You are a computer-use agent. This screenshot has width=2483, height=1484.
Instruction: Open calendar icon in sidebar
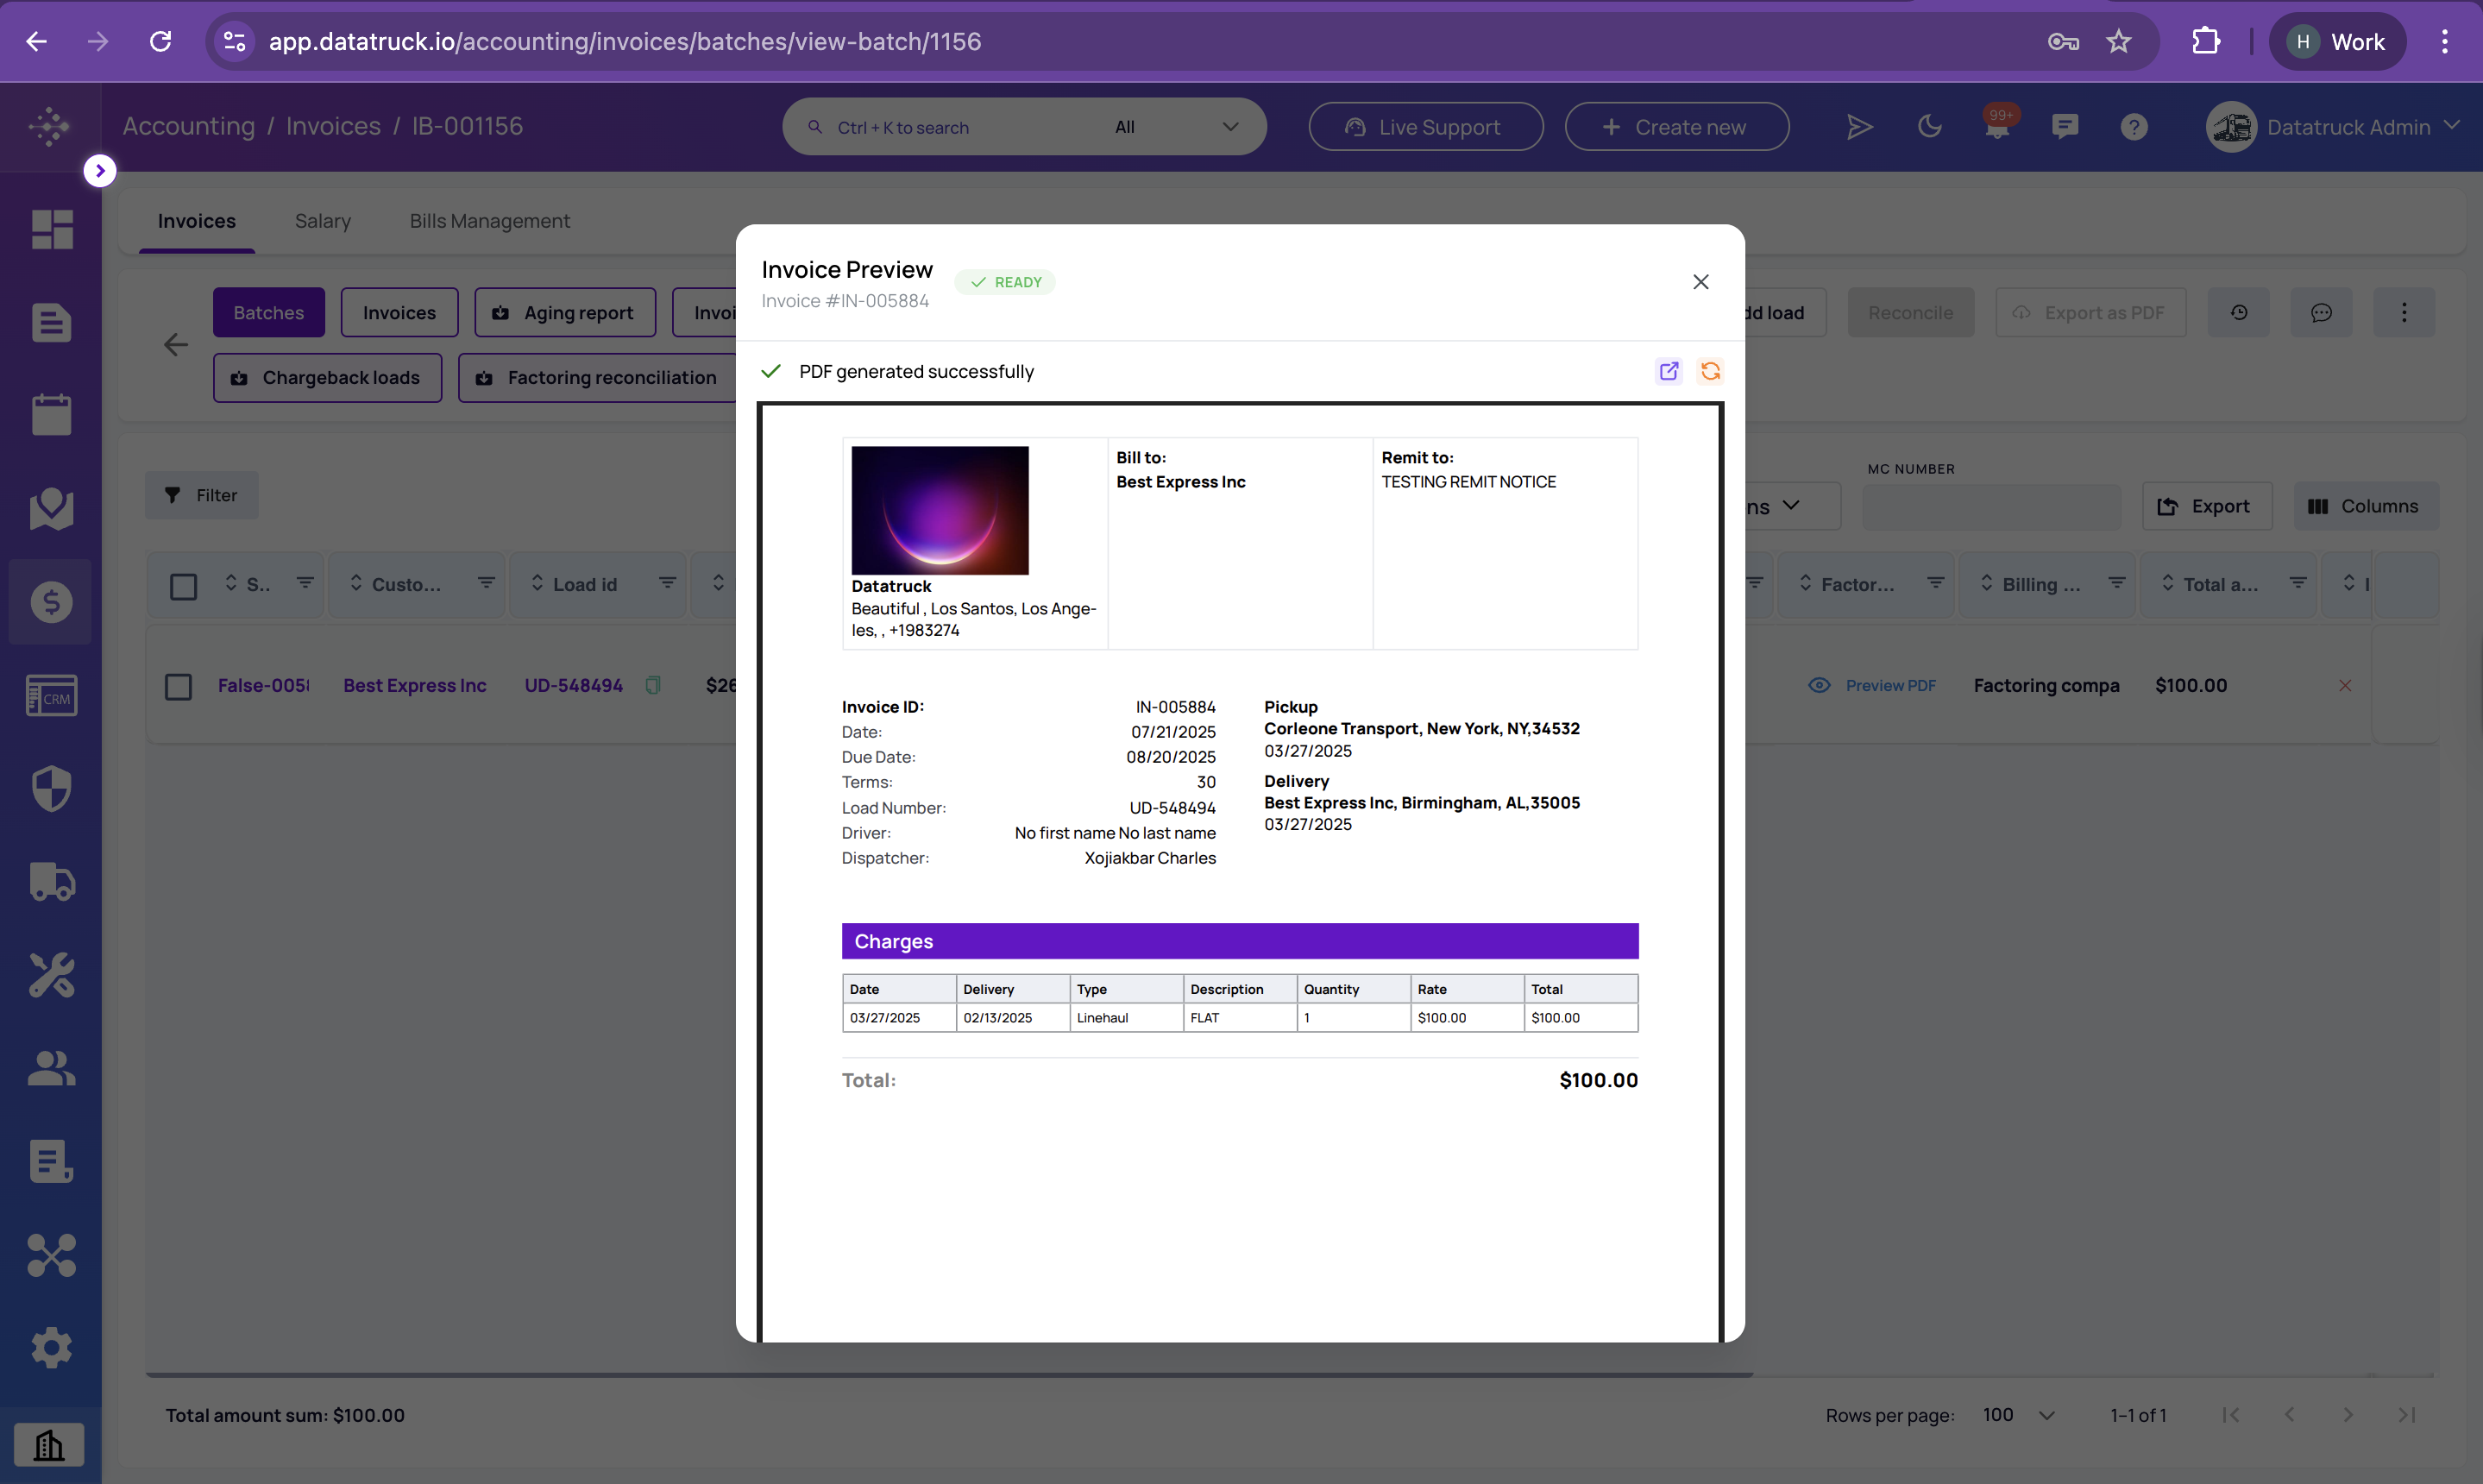[51, 414]
